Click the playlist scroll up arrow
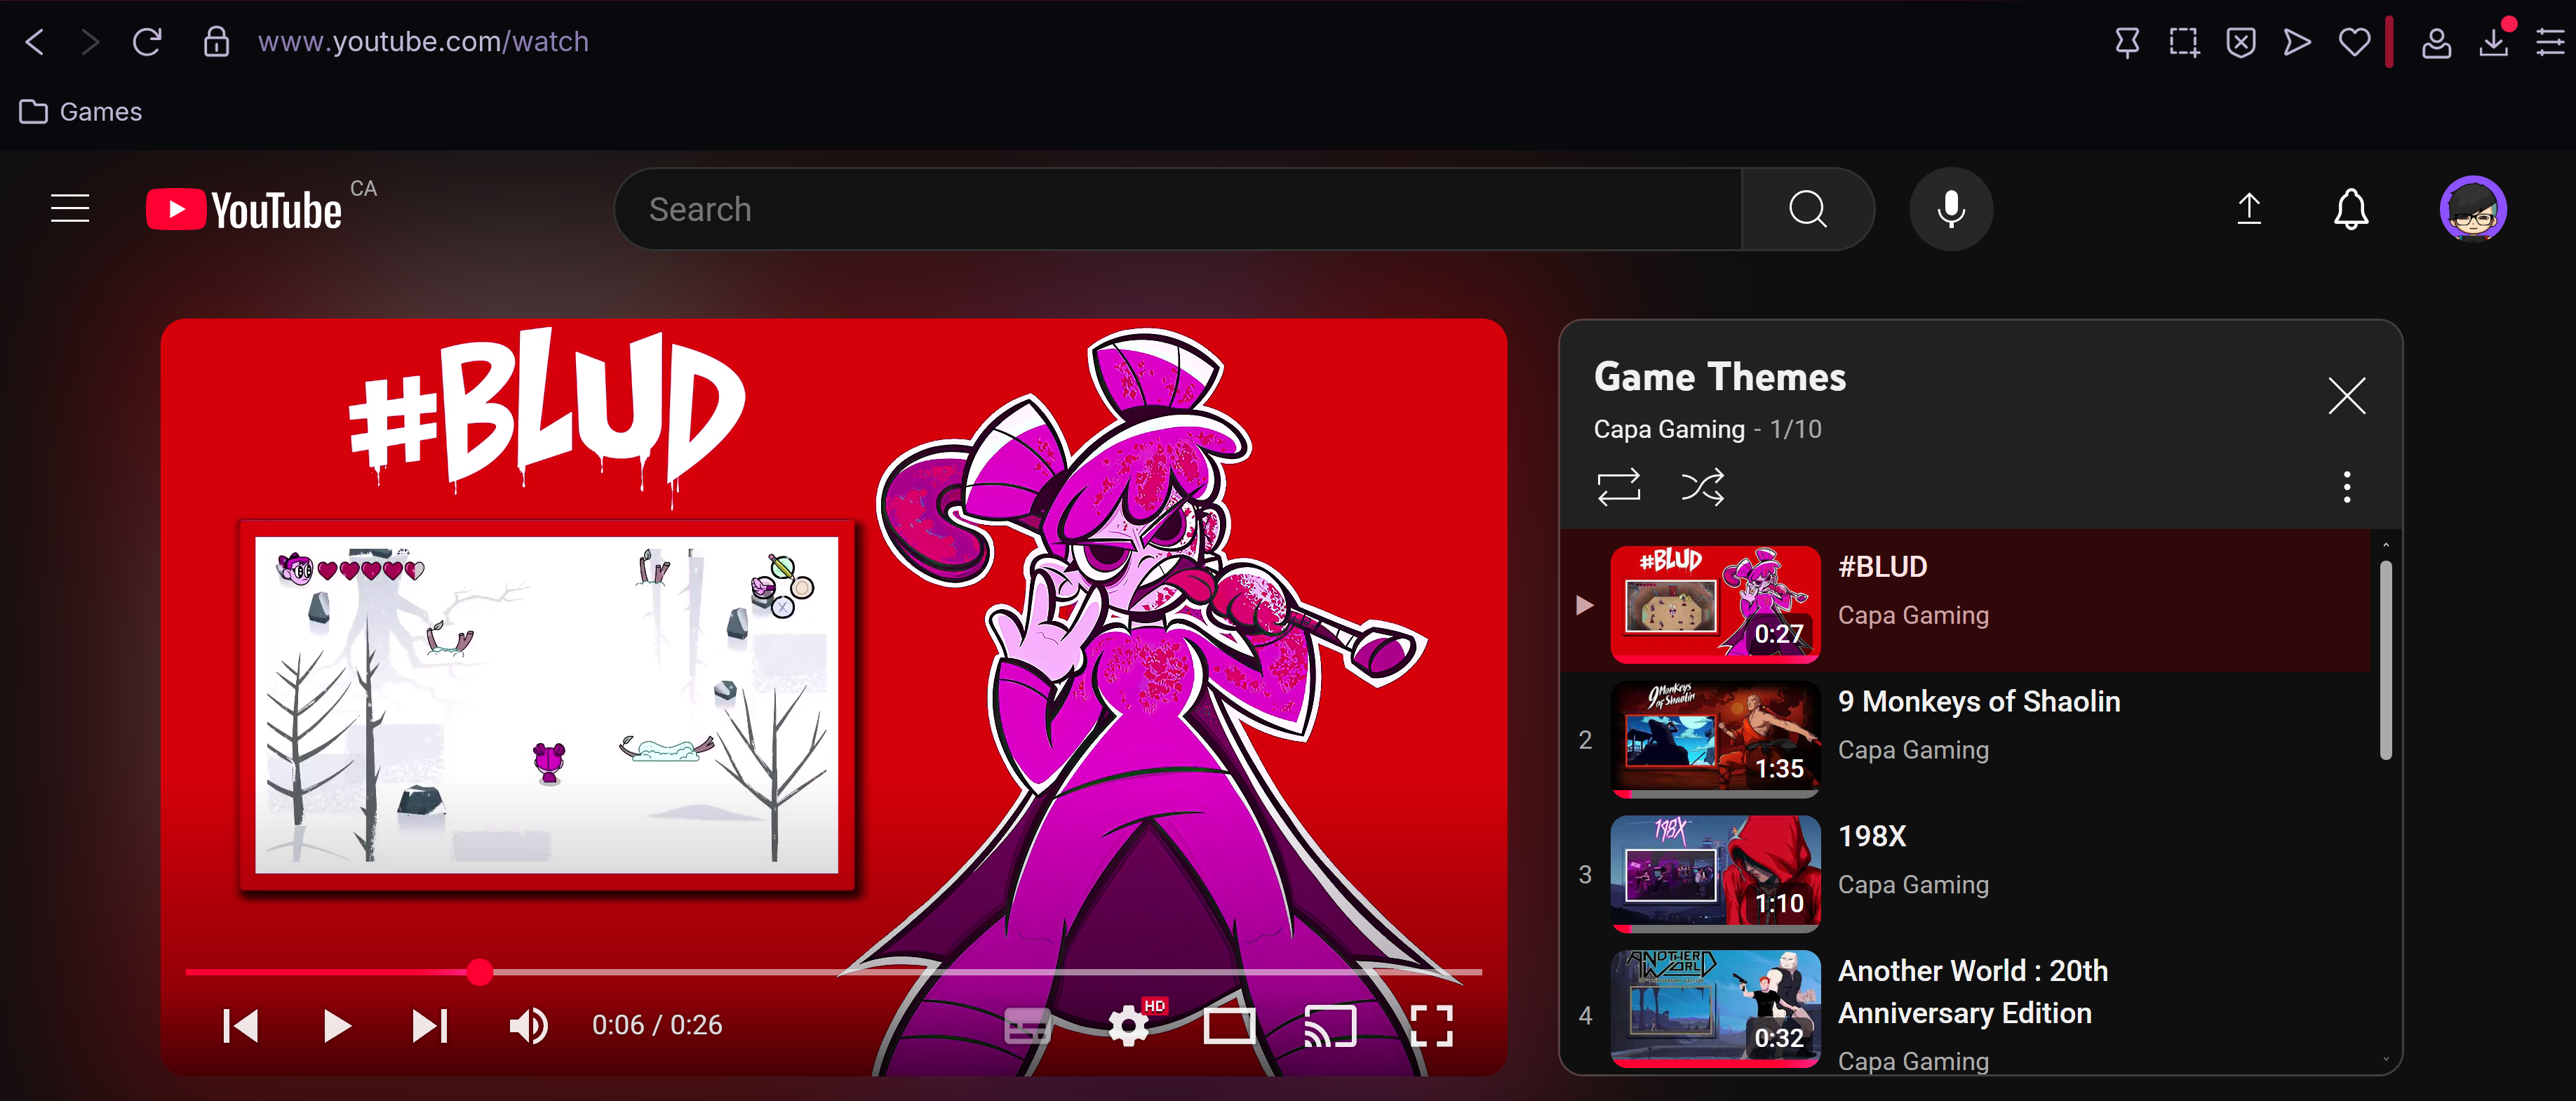This screenshot has height=1101, width=2576. click(x=2385, y=545)
